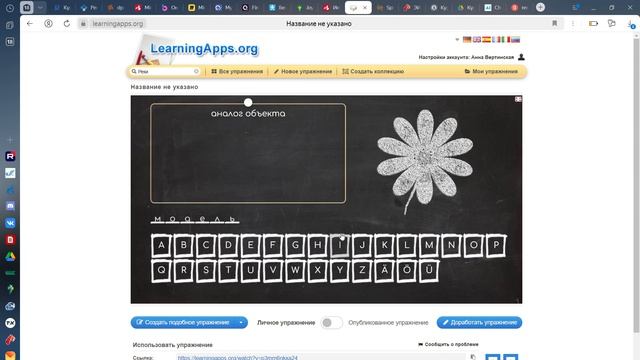
Task: Open the R icon in the sidebar
Action: point(10,156)
